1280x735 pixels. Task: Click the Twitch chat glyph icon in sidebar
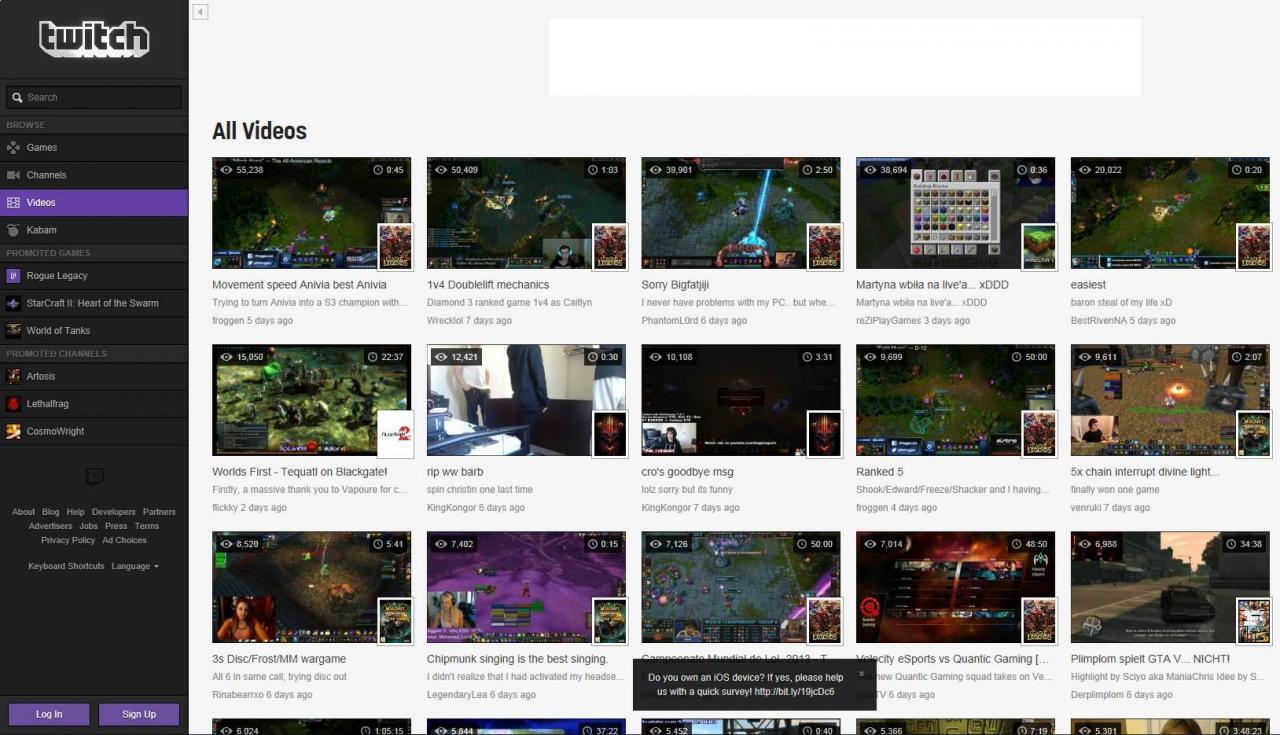coord(94,477)
